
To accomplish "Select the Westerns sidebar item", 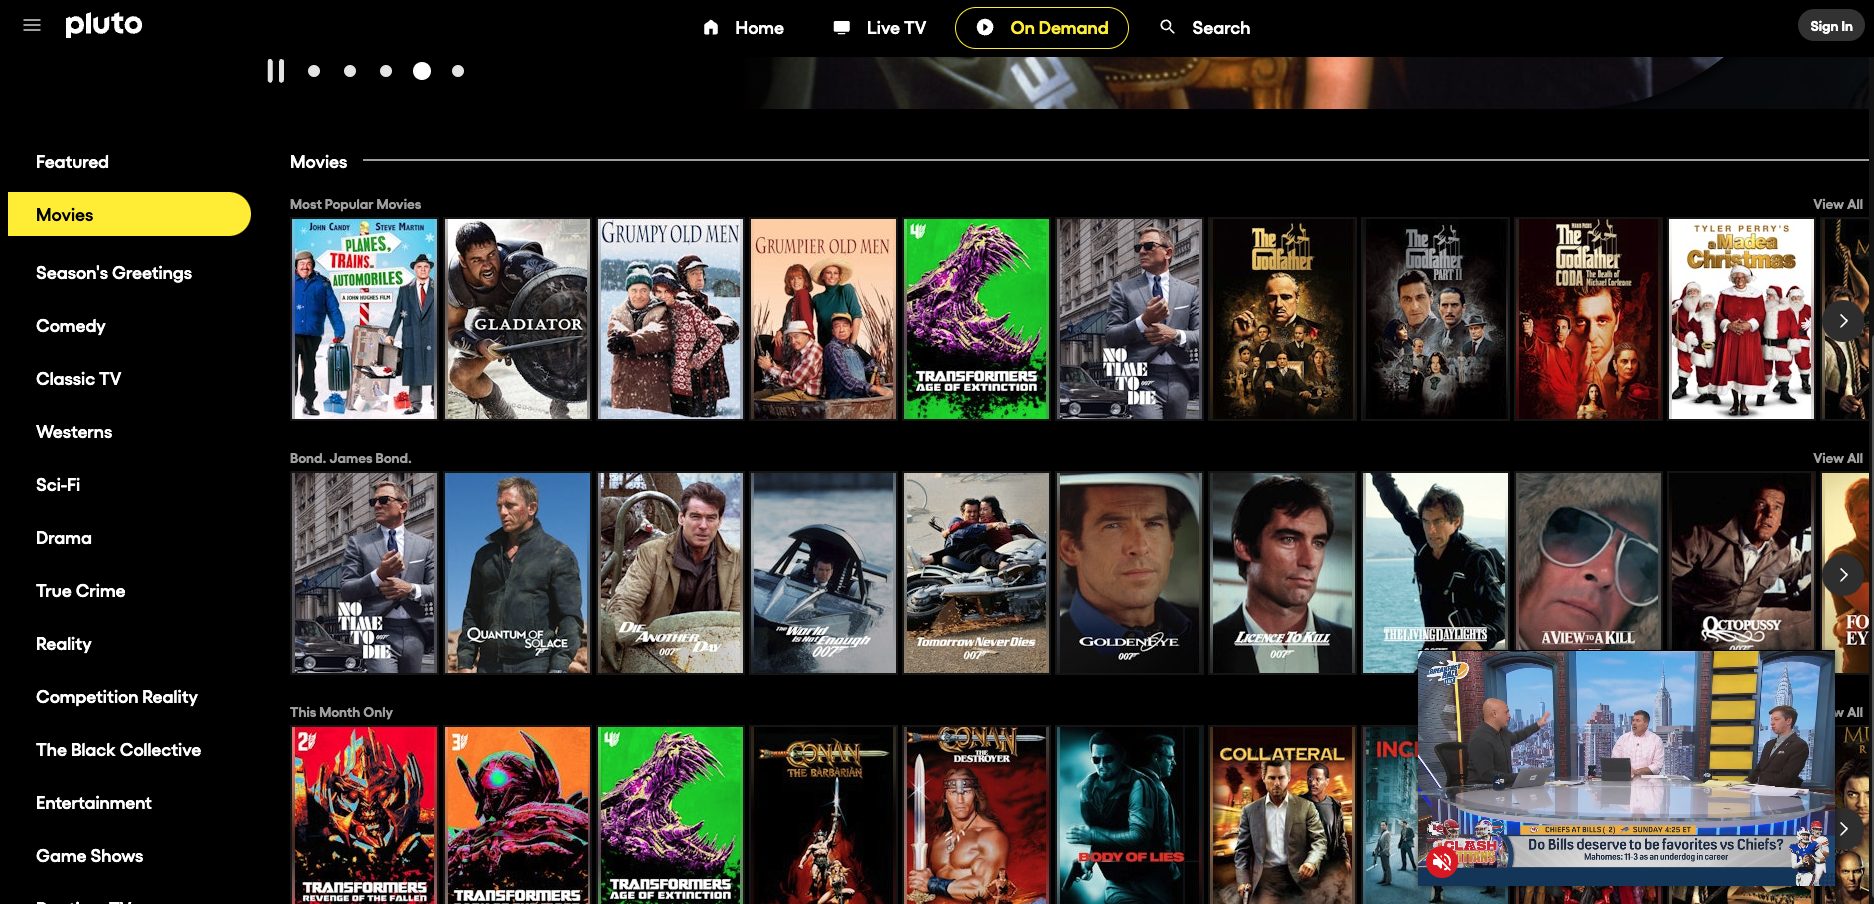I will [72, 431].
